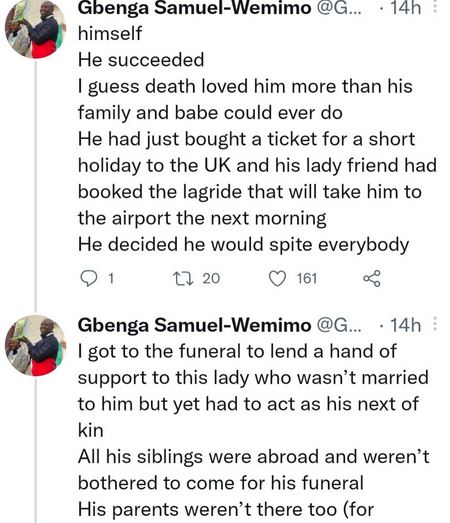
Task: Click the like count 161
Action: pos(307,279)
